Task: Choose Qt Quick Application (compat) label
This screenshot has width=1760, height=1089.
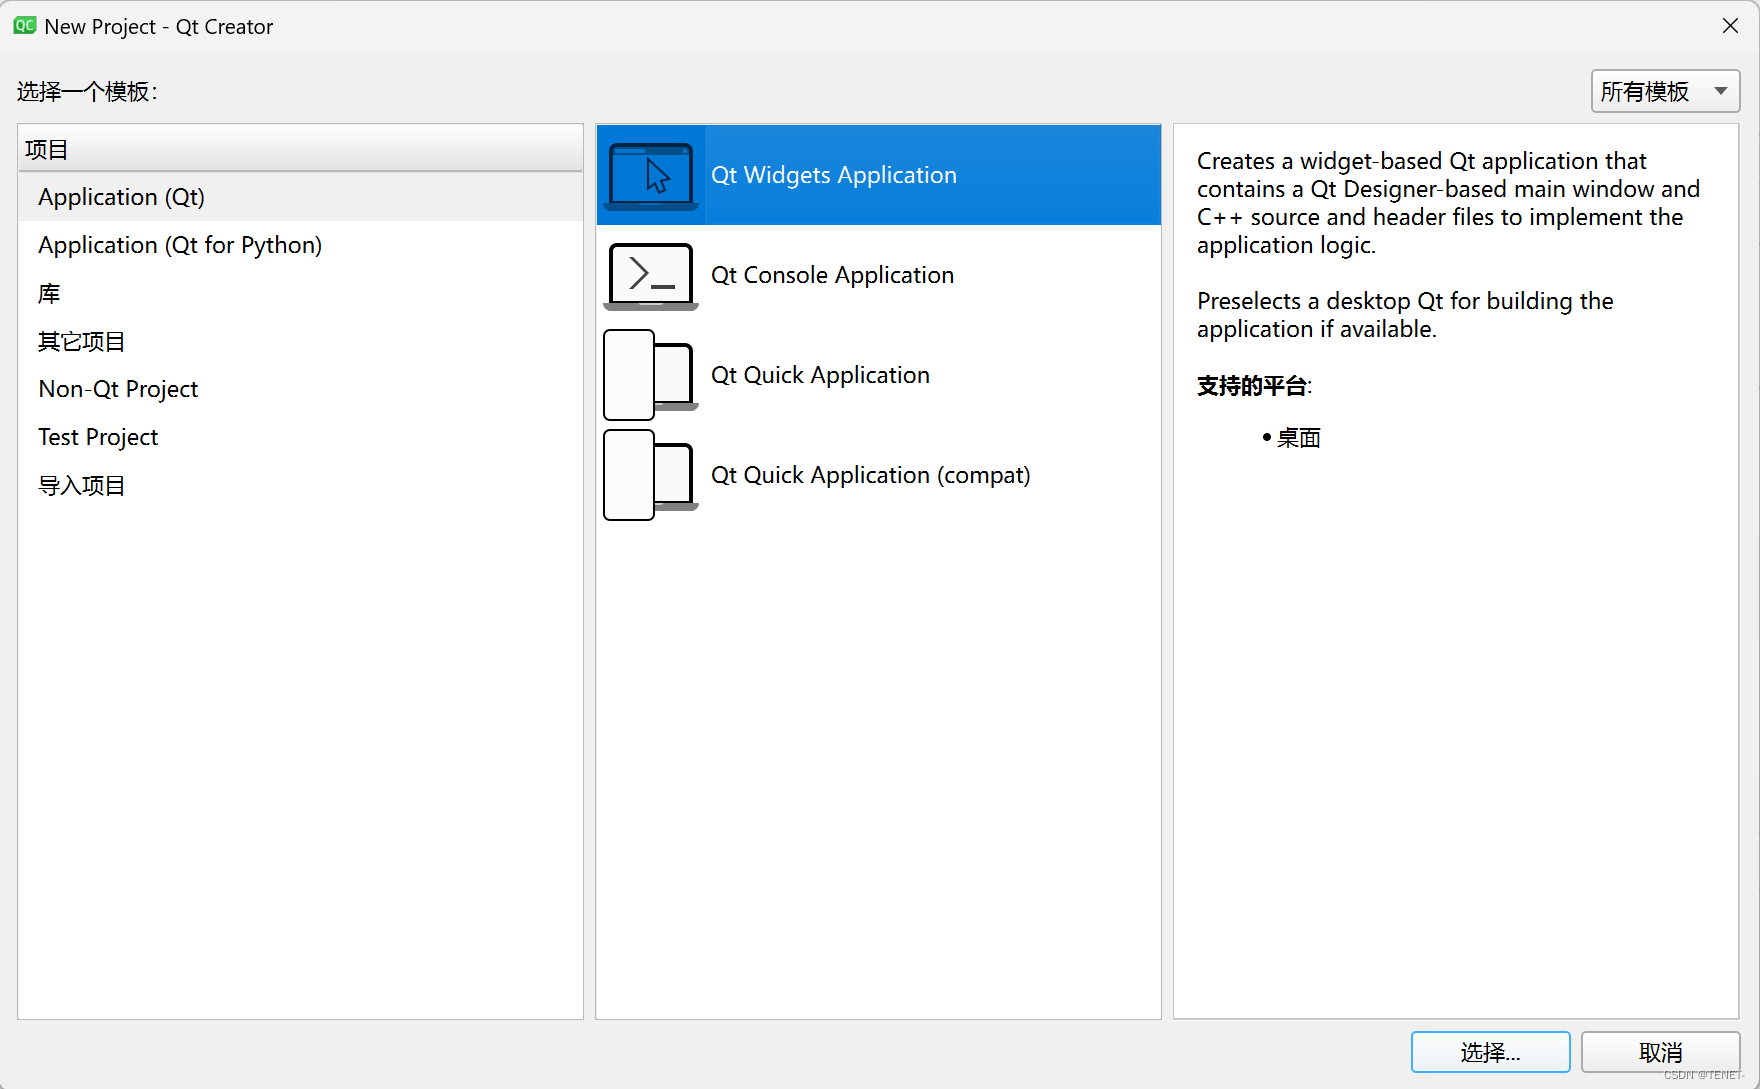Action: click(x=870, y=475)
